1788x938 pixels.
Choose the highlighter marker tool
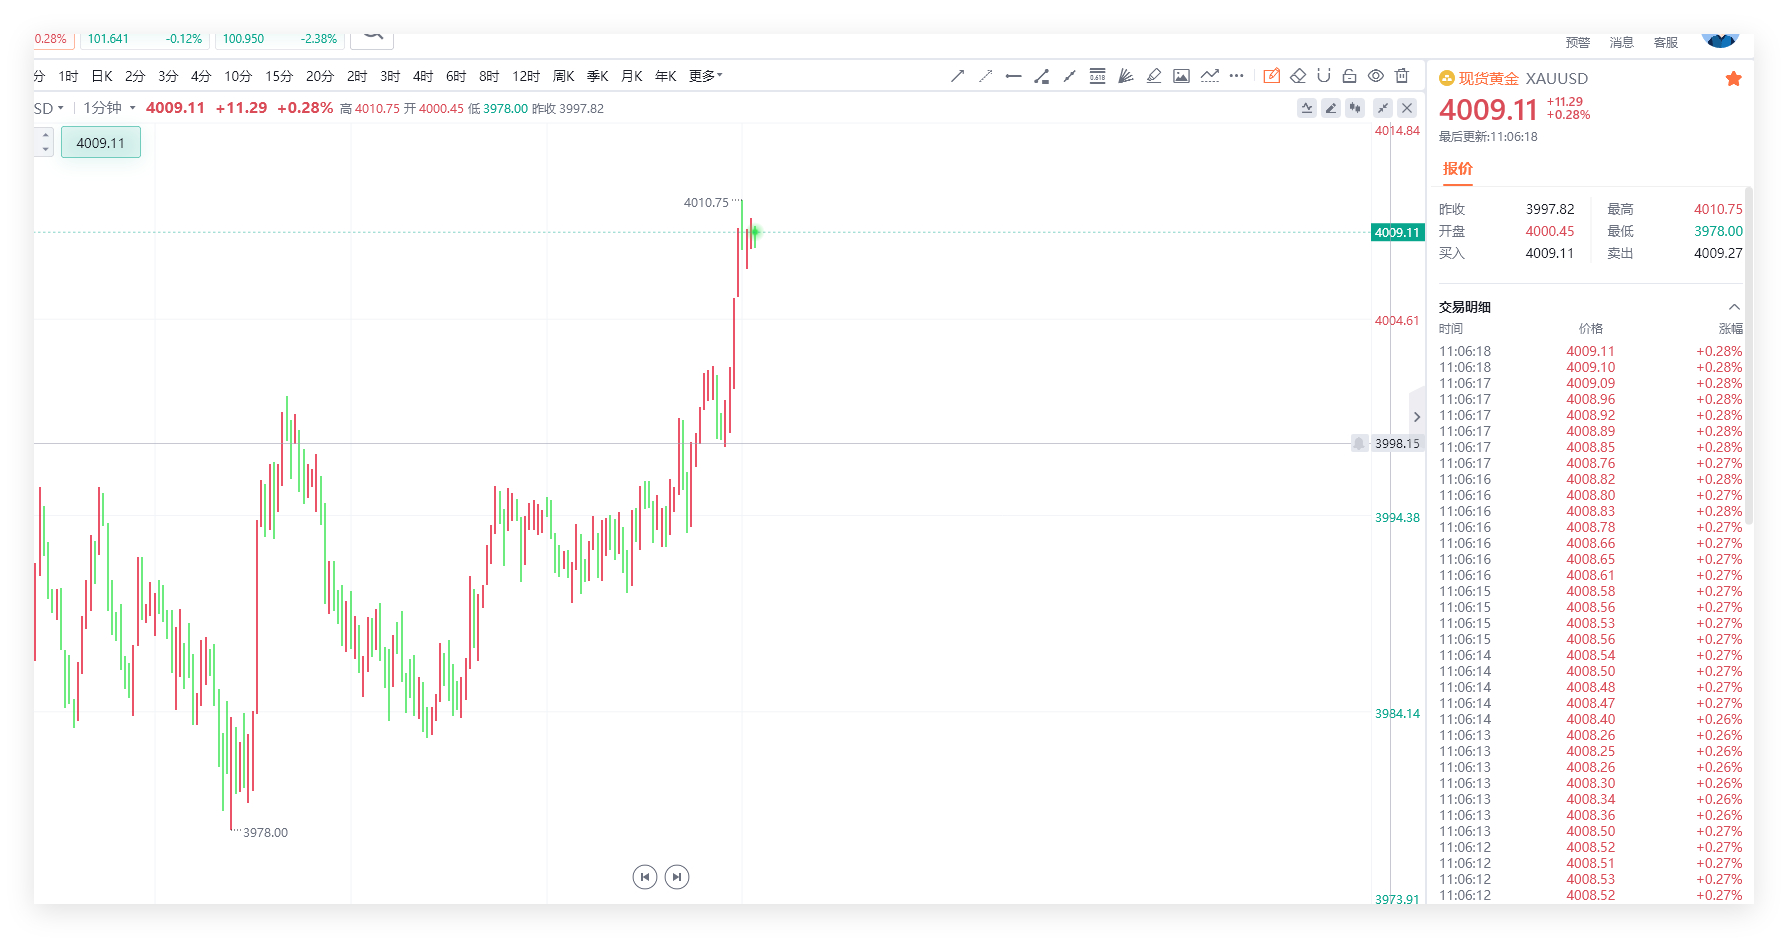tap(1153, 76)
